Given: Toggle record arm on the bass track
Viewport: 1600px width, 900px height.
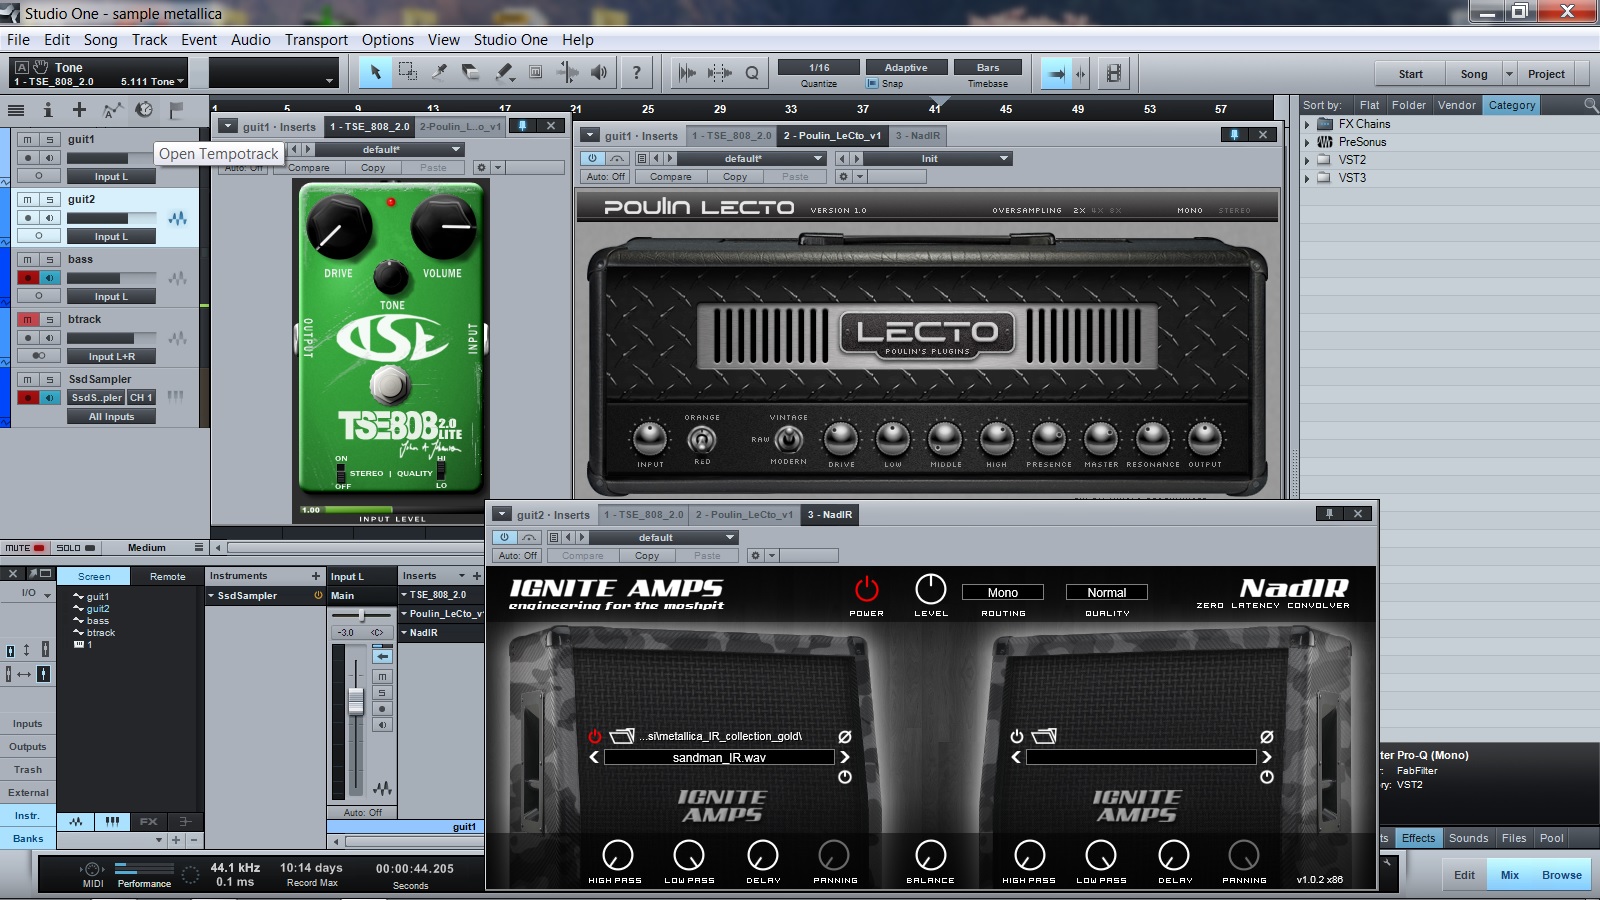Looking at the screenshot, I should coord(28,278).
